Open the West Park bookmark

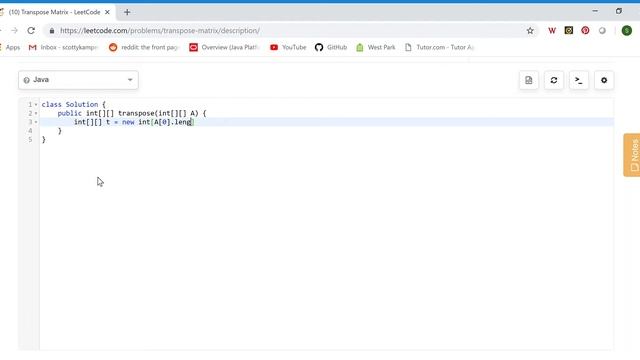click(x=376, y=47)
